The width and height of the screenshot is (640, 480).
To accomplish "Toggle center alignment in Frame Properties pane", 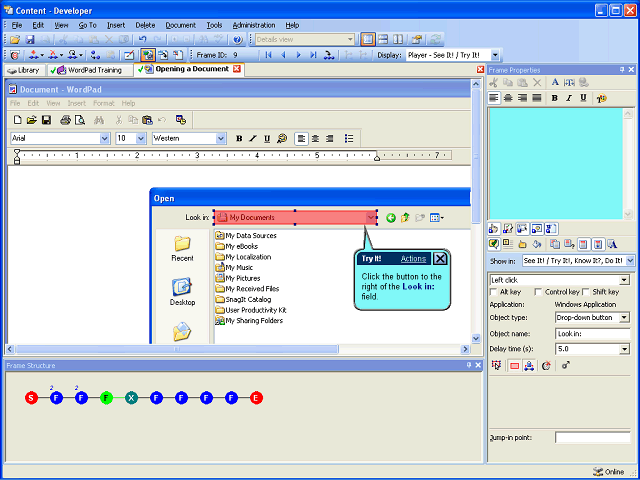I will coord(508,98).
